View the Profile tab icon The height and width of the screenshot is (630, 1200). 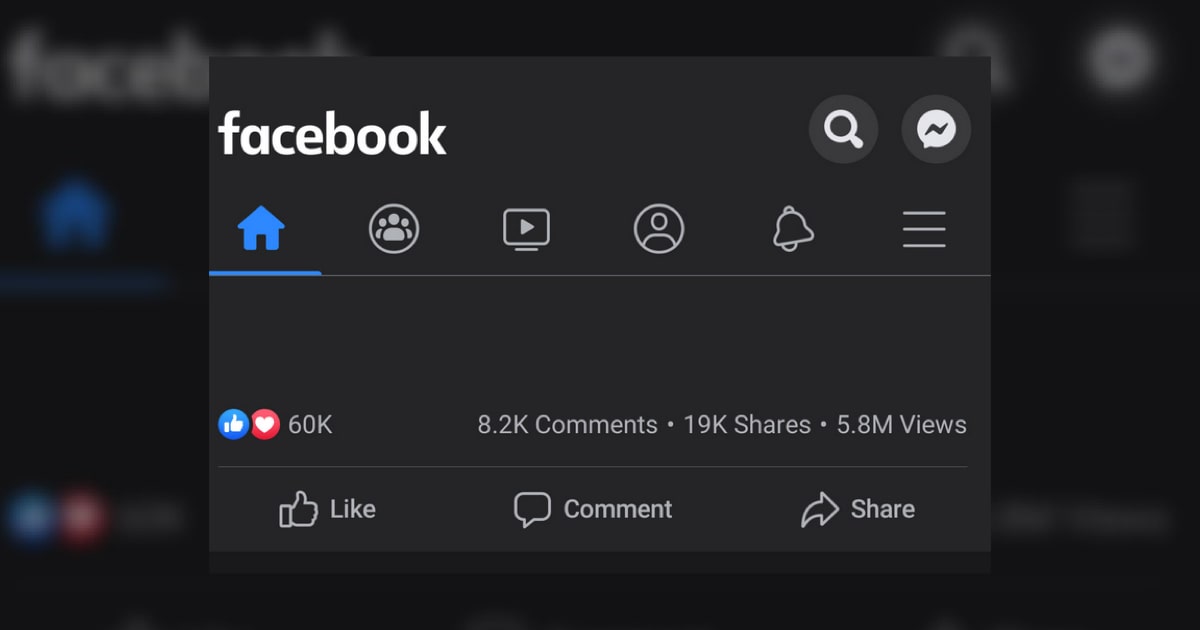(x=659, y=229)
